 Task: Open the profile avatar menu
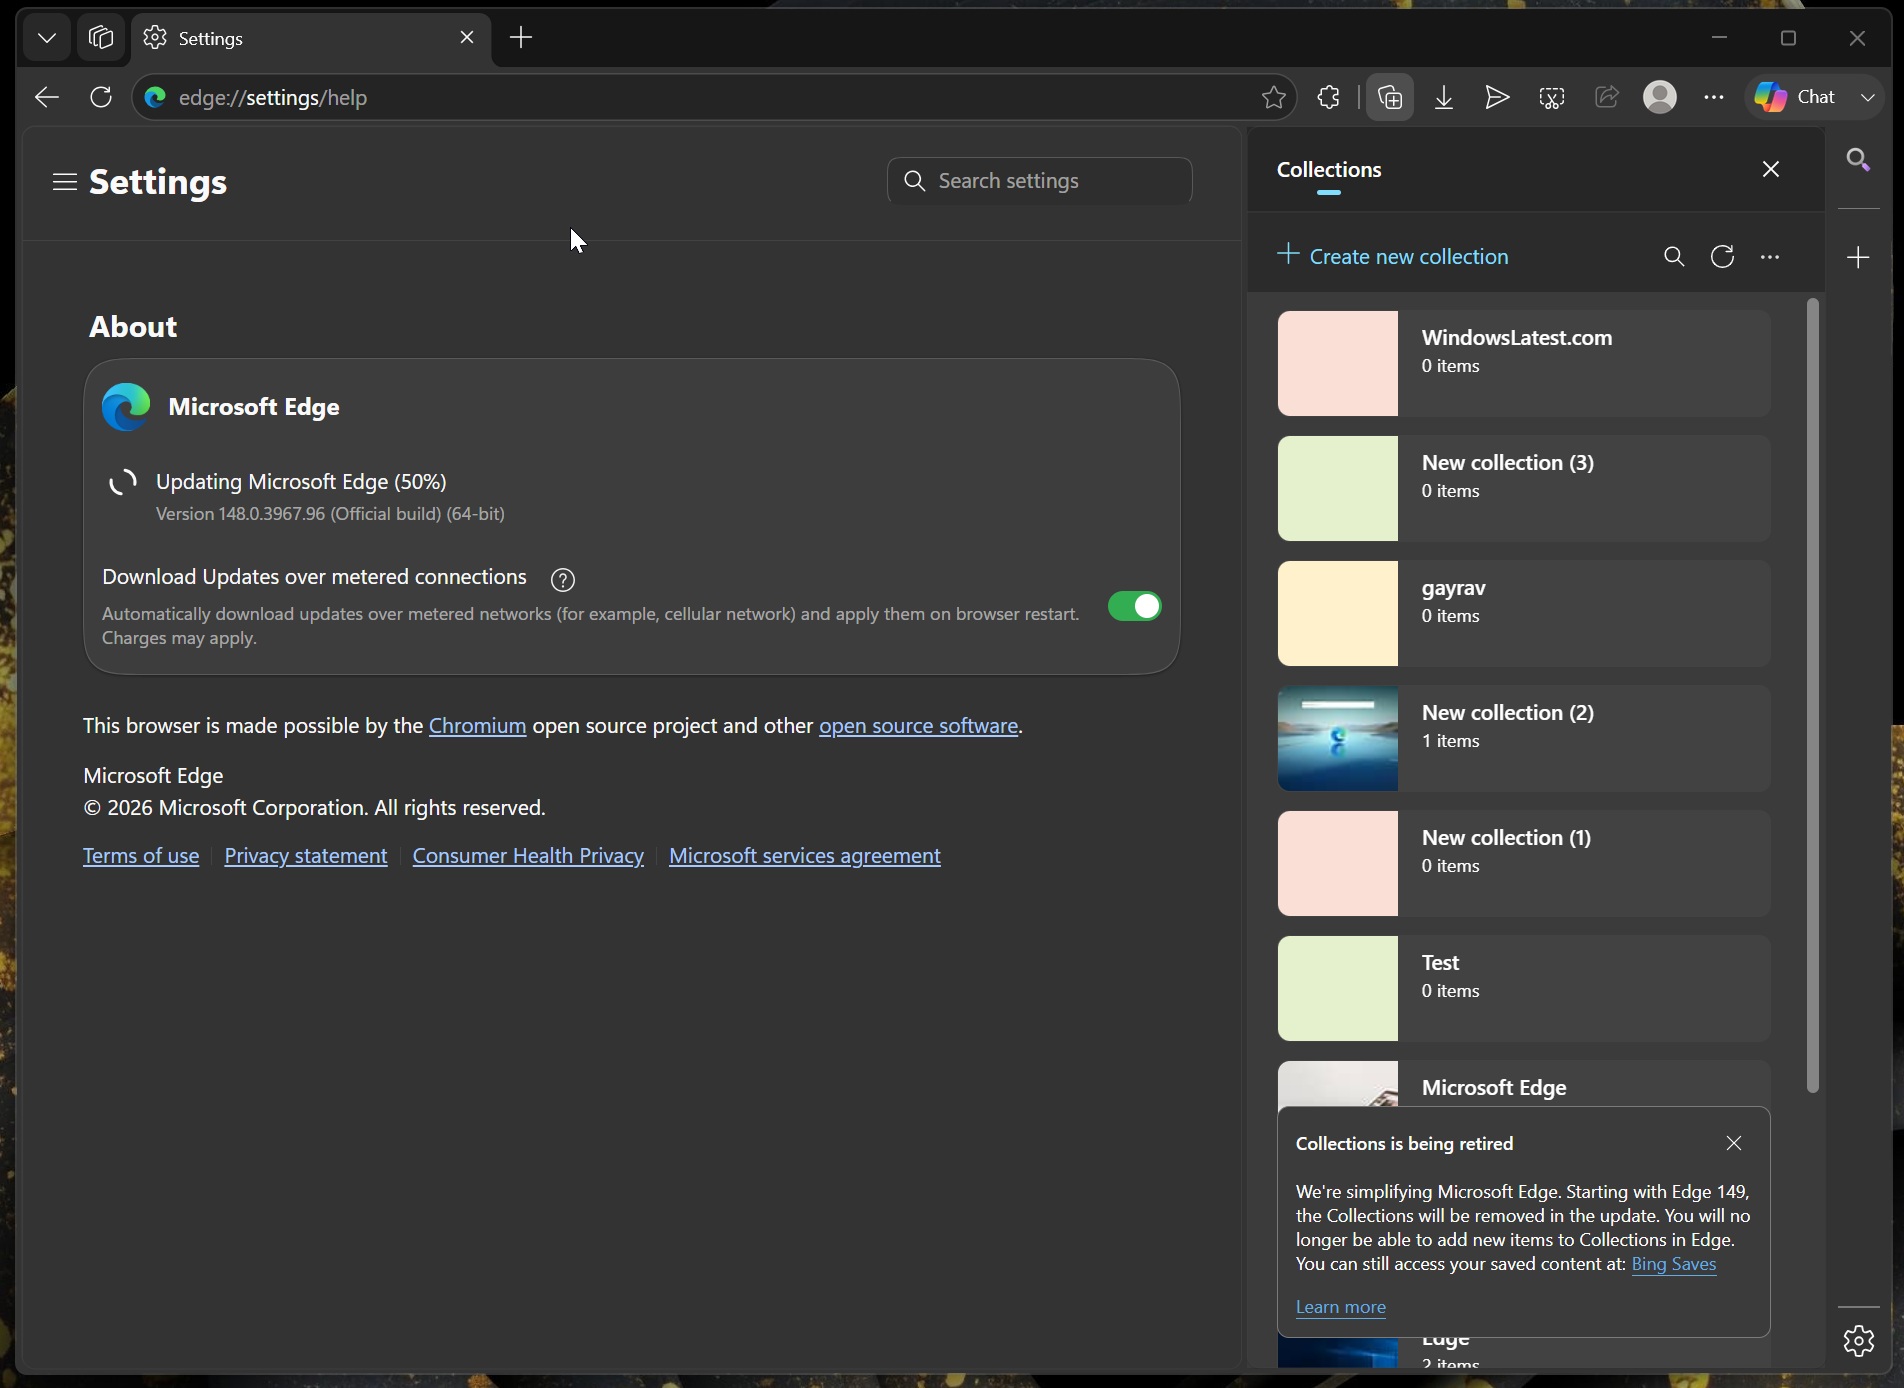point(1660,98)
